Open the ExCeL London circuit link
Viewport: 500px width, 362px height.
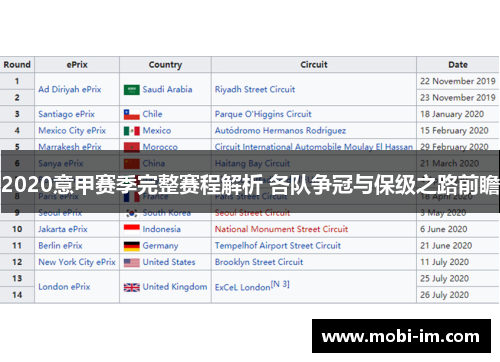242,287
